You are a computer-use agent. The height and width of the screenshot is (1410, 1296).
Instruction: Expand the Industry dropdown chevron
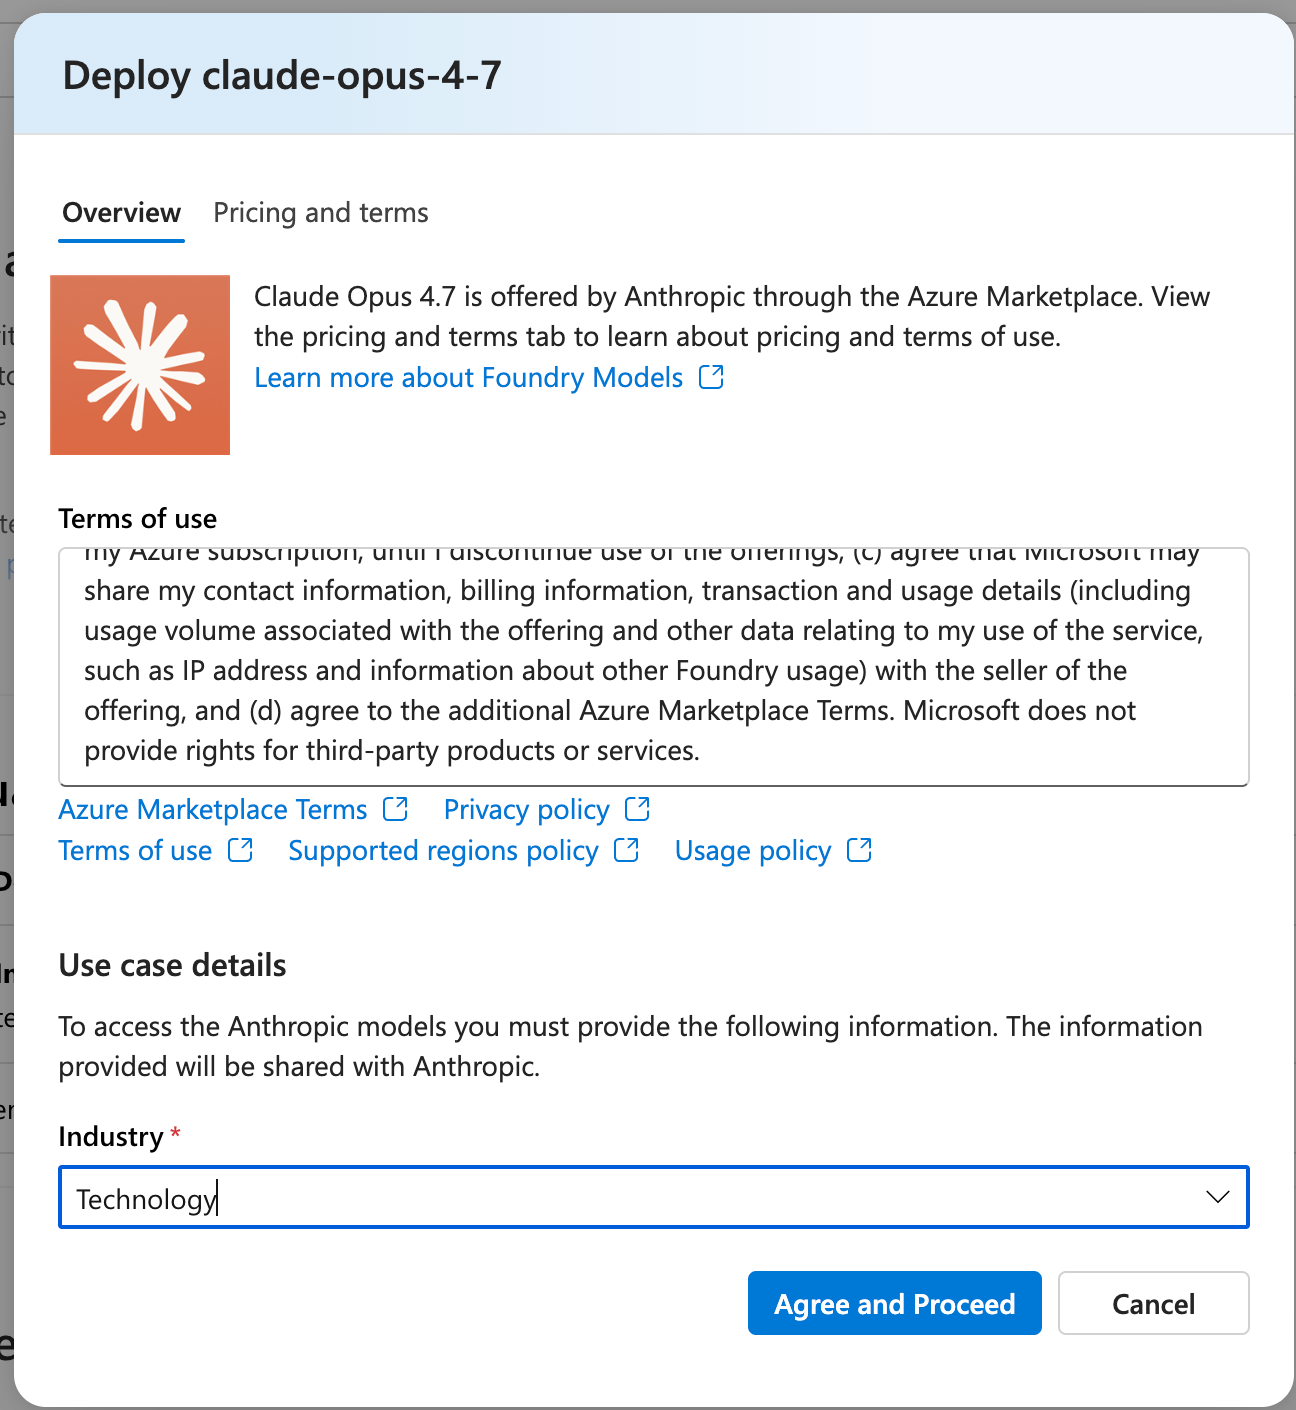(1217, 1197)
